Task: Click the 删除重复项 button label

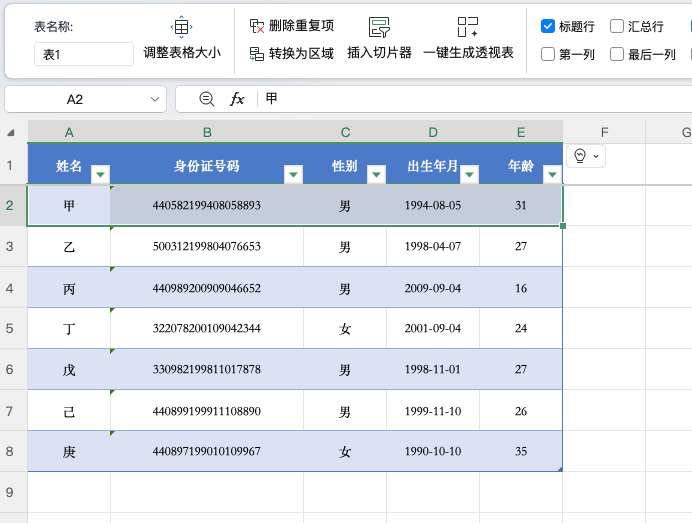Action: (301, 26)
